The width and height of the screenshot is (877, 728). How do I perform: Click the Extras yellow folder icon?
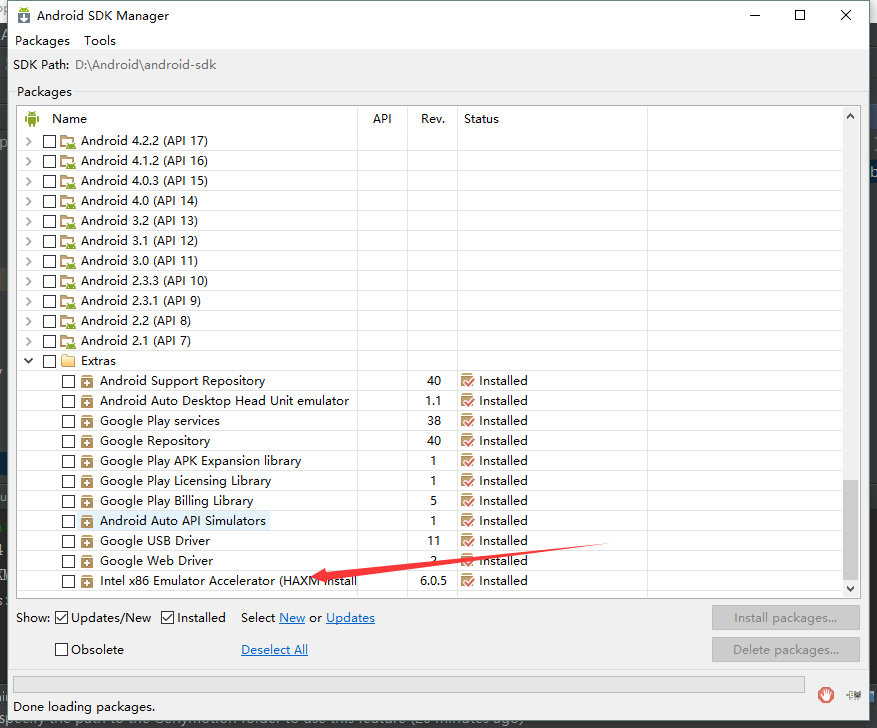(68, 361)
